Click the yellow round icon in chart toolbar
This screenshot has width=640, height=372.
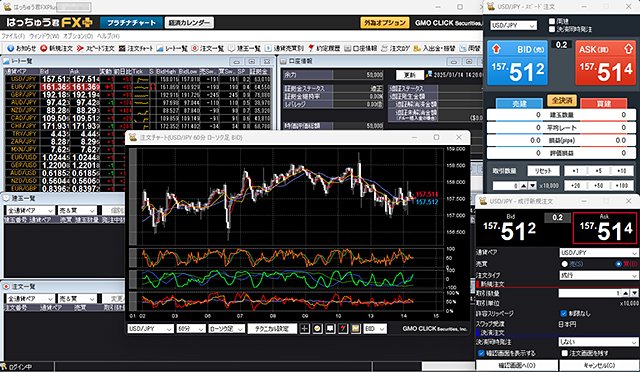point(318,329)
